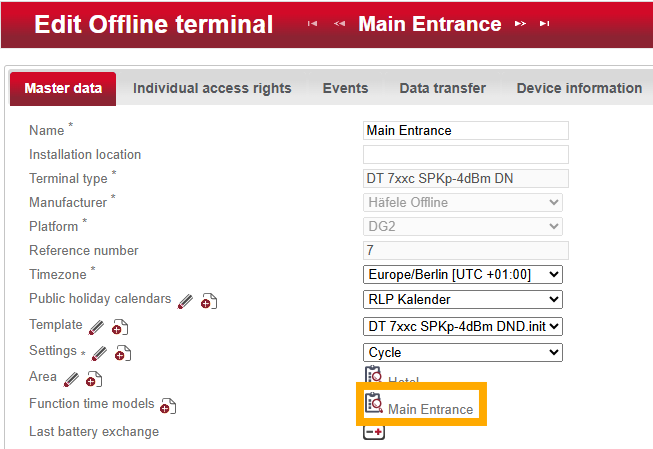Go to the next terminal record
Screen dimensions: 653x449
point(520,24)
